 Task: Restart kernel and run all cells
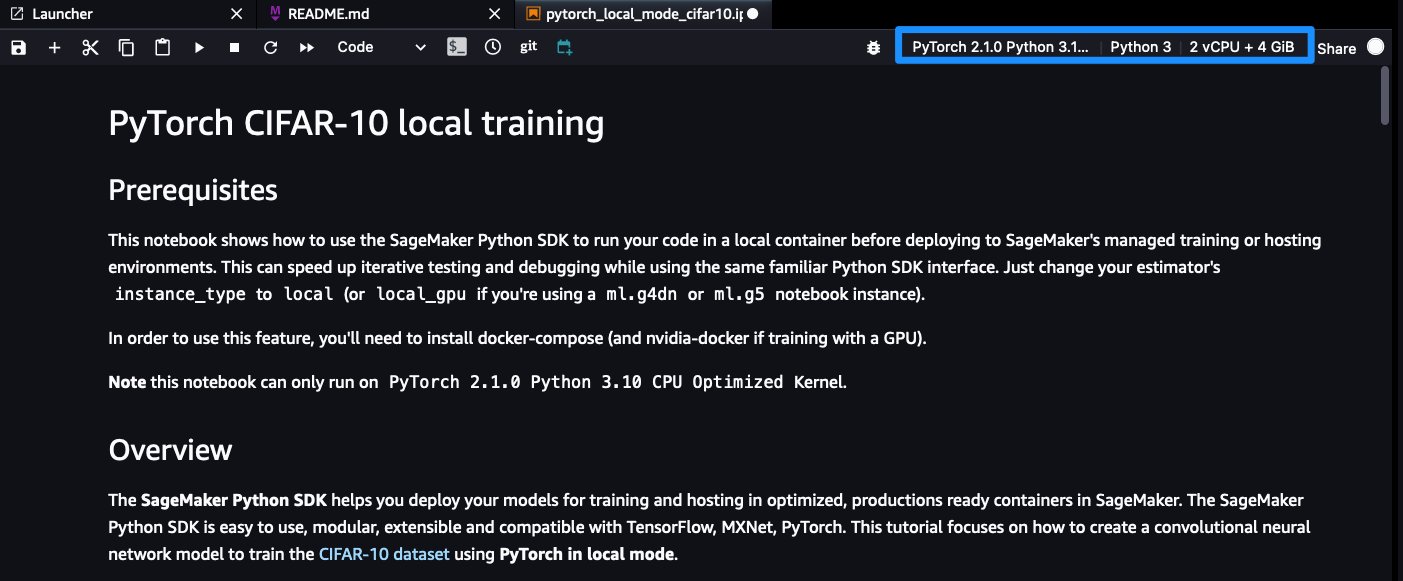tap(306, 47)
